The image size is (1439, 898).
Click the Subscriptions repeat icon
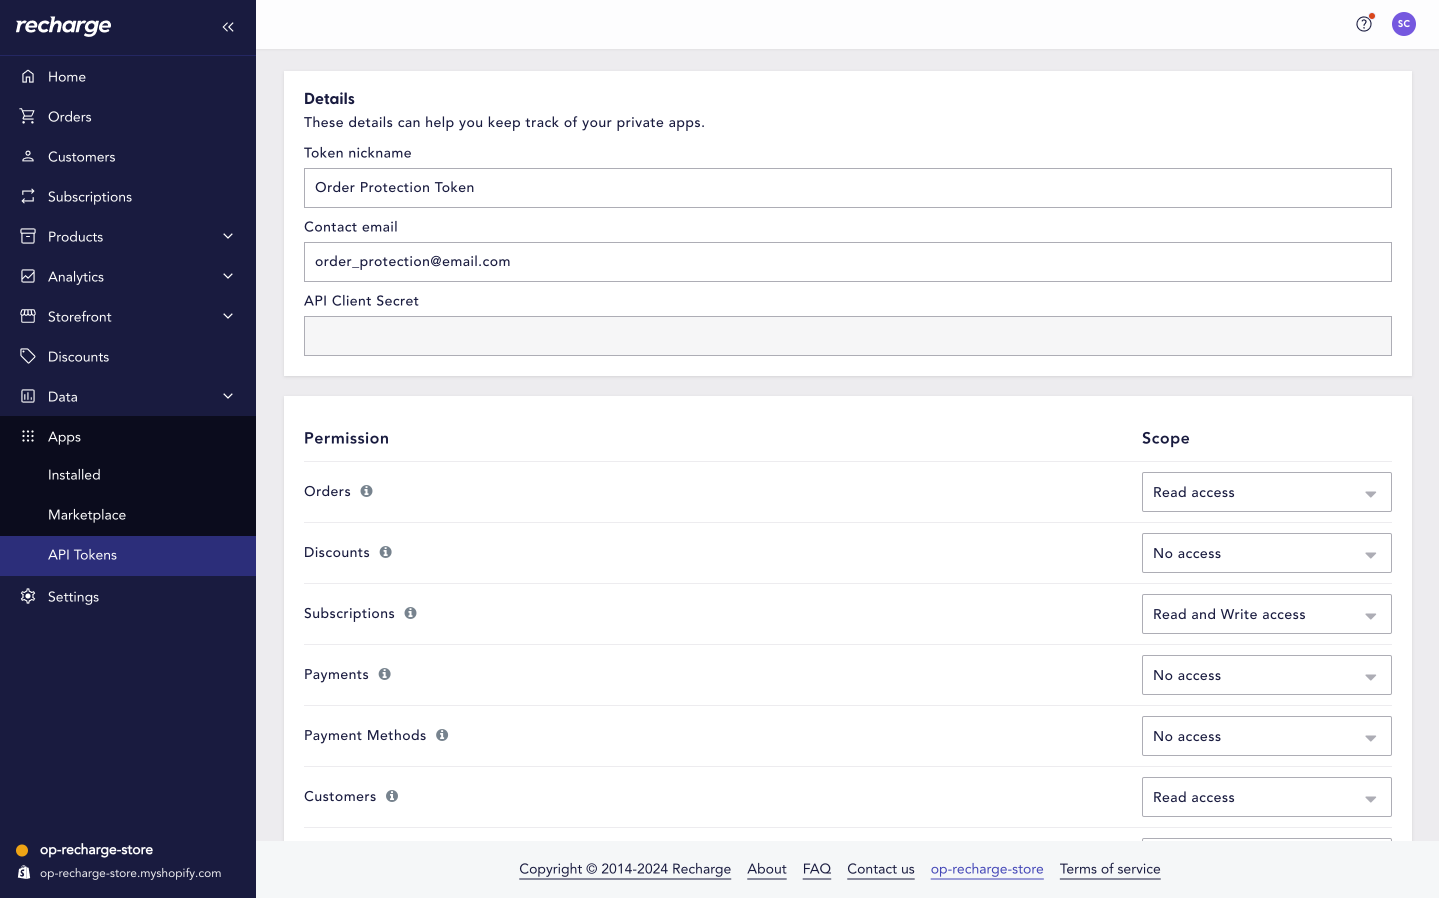click(x=28, y=196)
